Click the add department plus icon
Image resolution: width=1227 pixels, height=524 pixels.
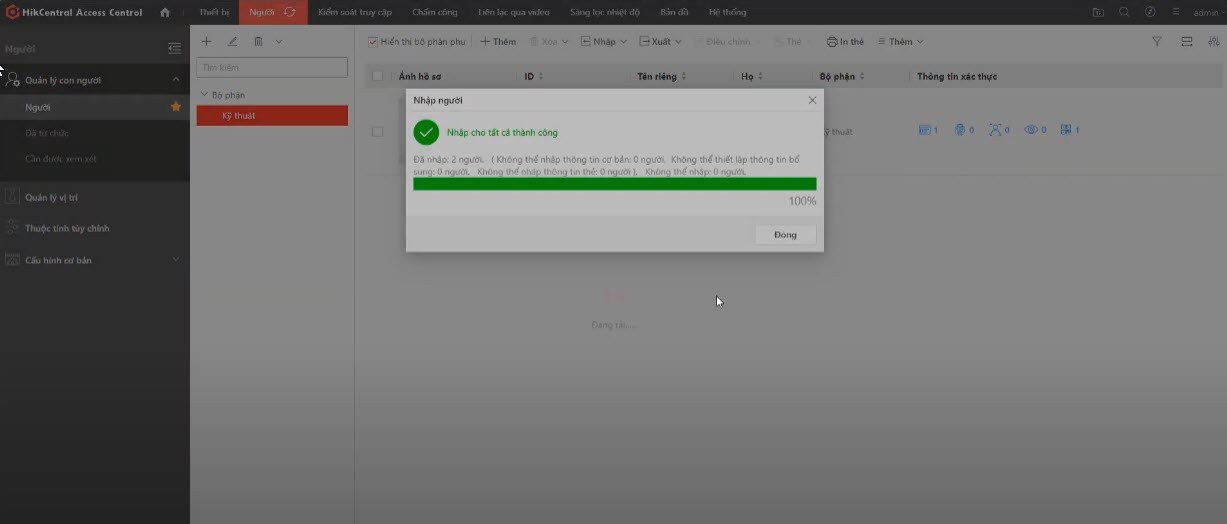207,42
